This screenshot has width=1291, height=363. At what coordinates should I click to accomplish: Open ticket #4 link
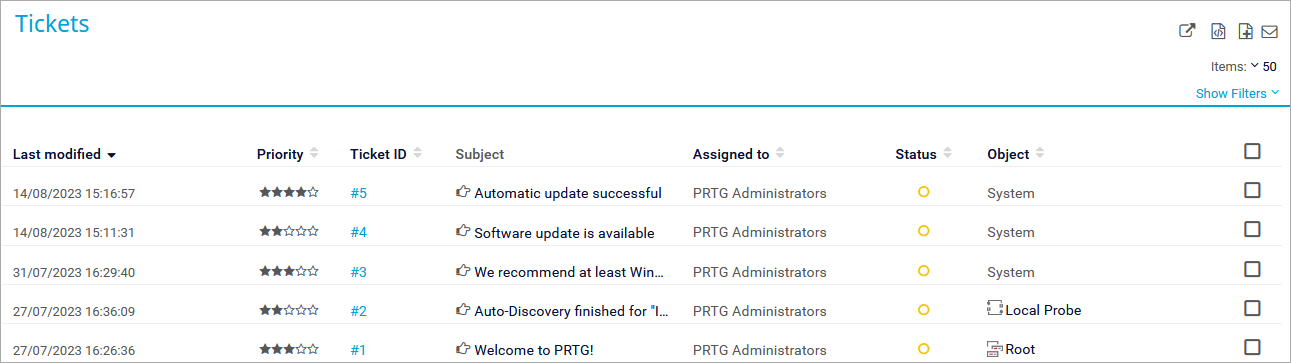pos(359,232)
